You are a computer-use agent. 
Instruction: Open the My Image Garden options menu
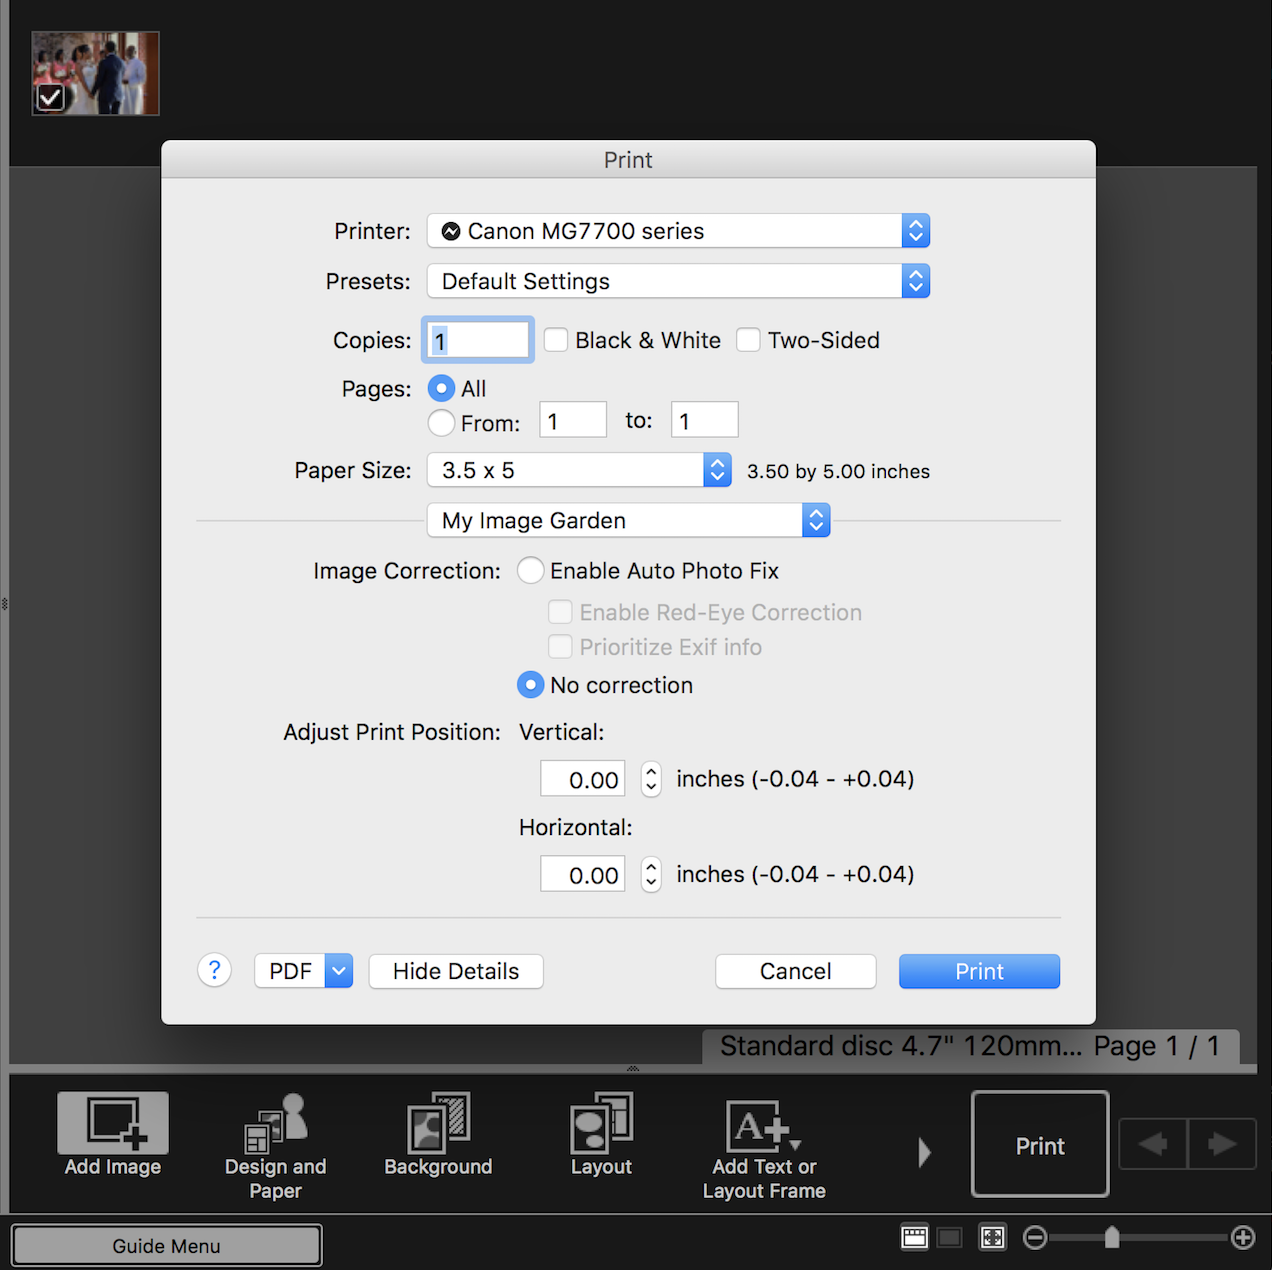click(x=628, y=521)
